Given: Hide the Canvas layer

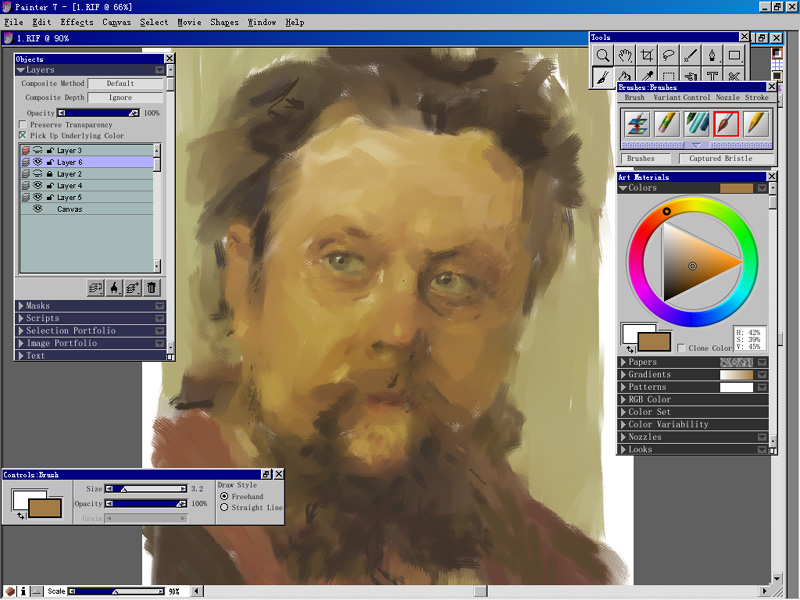Looking at the screenshot, I should 38,209.
